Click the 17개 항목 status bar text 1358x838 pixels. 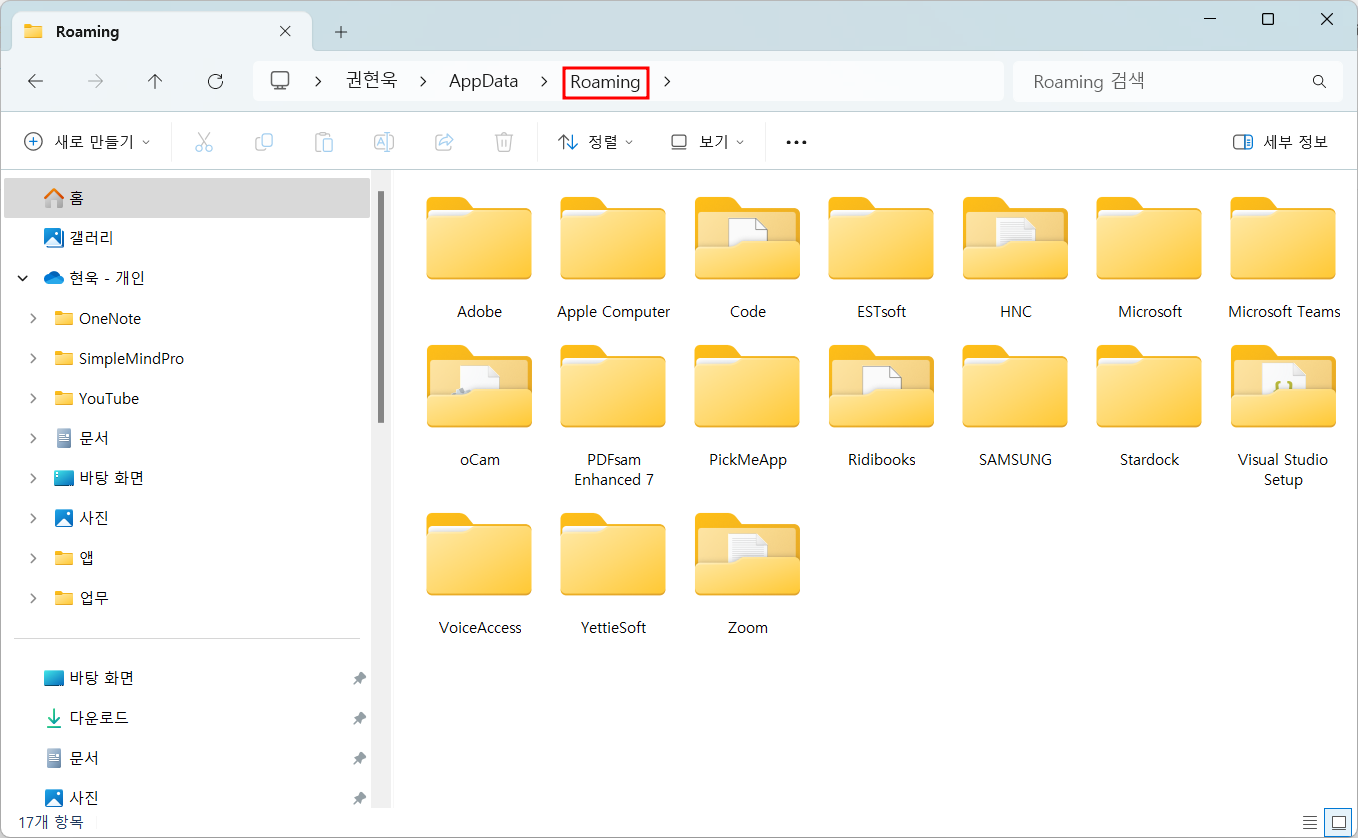click(51, 823)
